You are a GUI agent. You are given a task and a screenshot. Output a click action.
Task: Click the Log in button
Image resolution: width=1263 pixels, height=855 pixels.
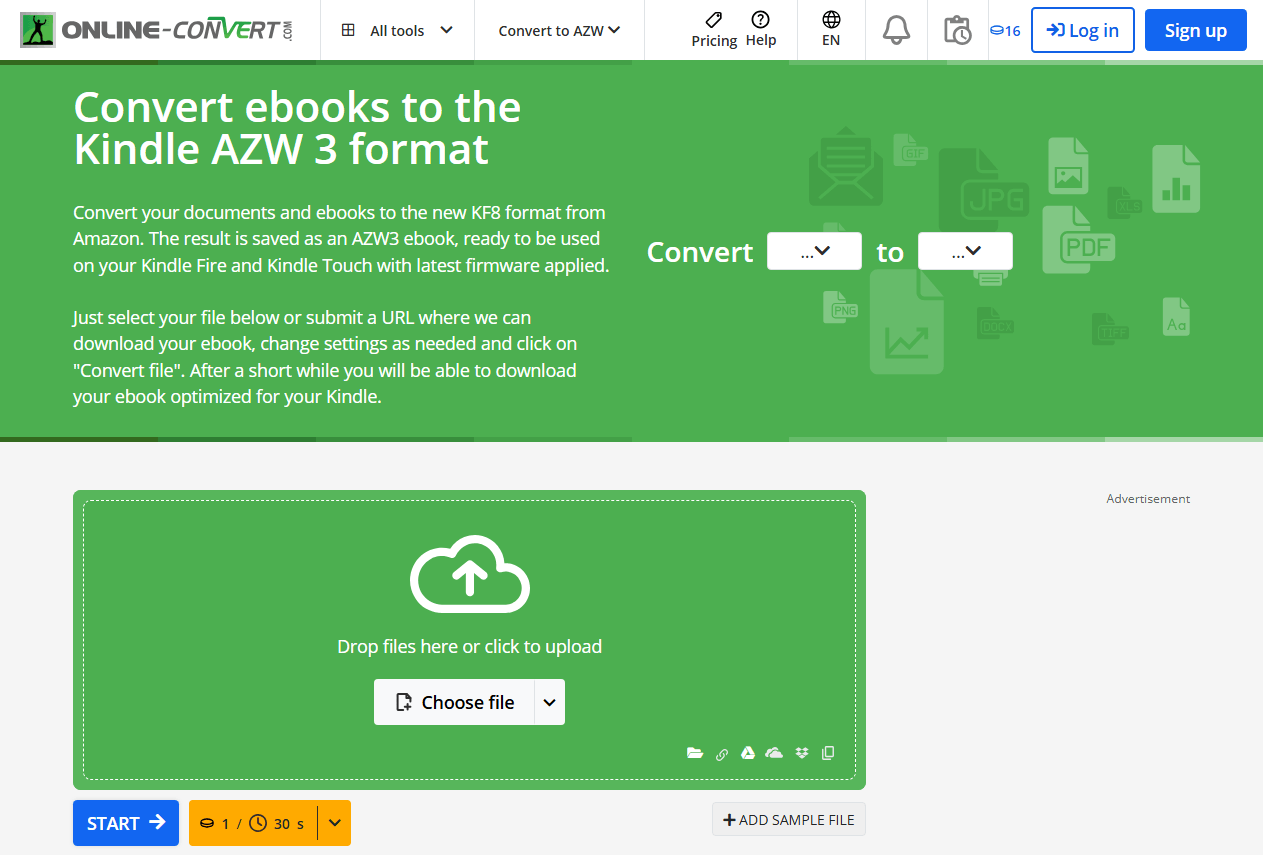[1083, 30]
